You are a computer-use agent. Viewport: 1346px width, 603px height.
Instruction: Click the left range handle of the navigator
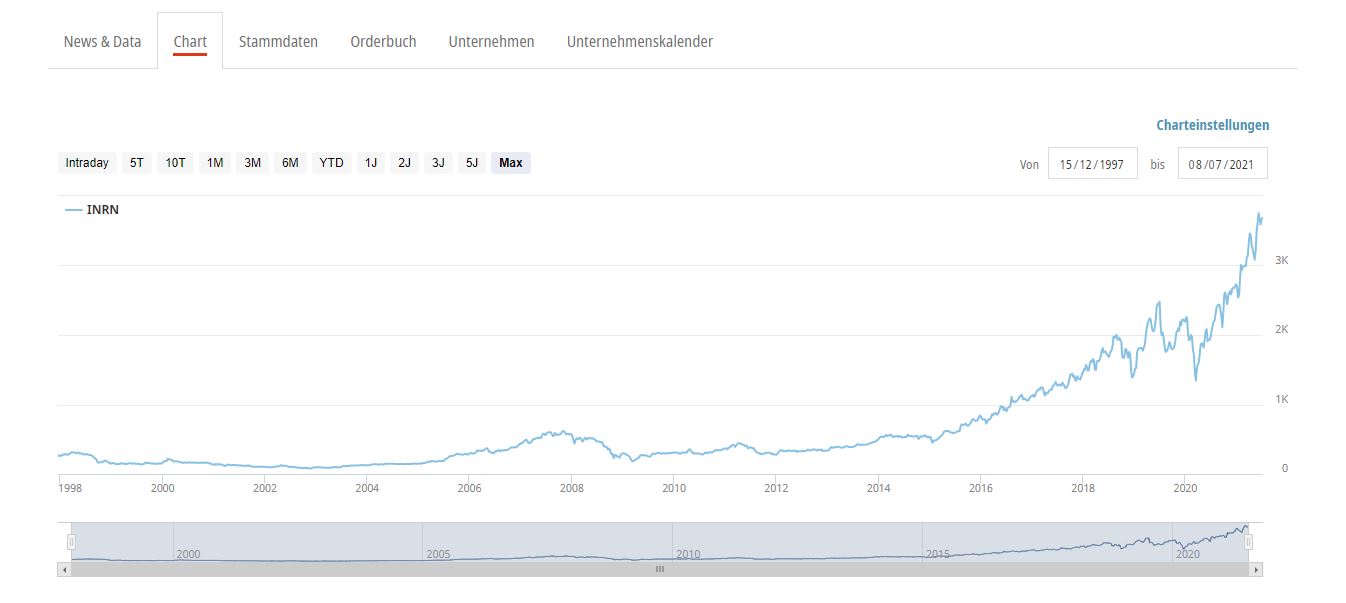pos(71,542)
